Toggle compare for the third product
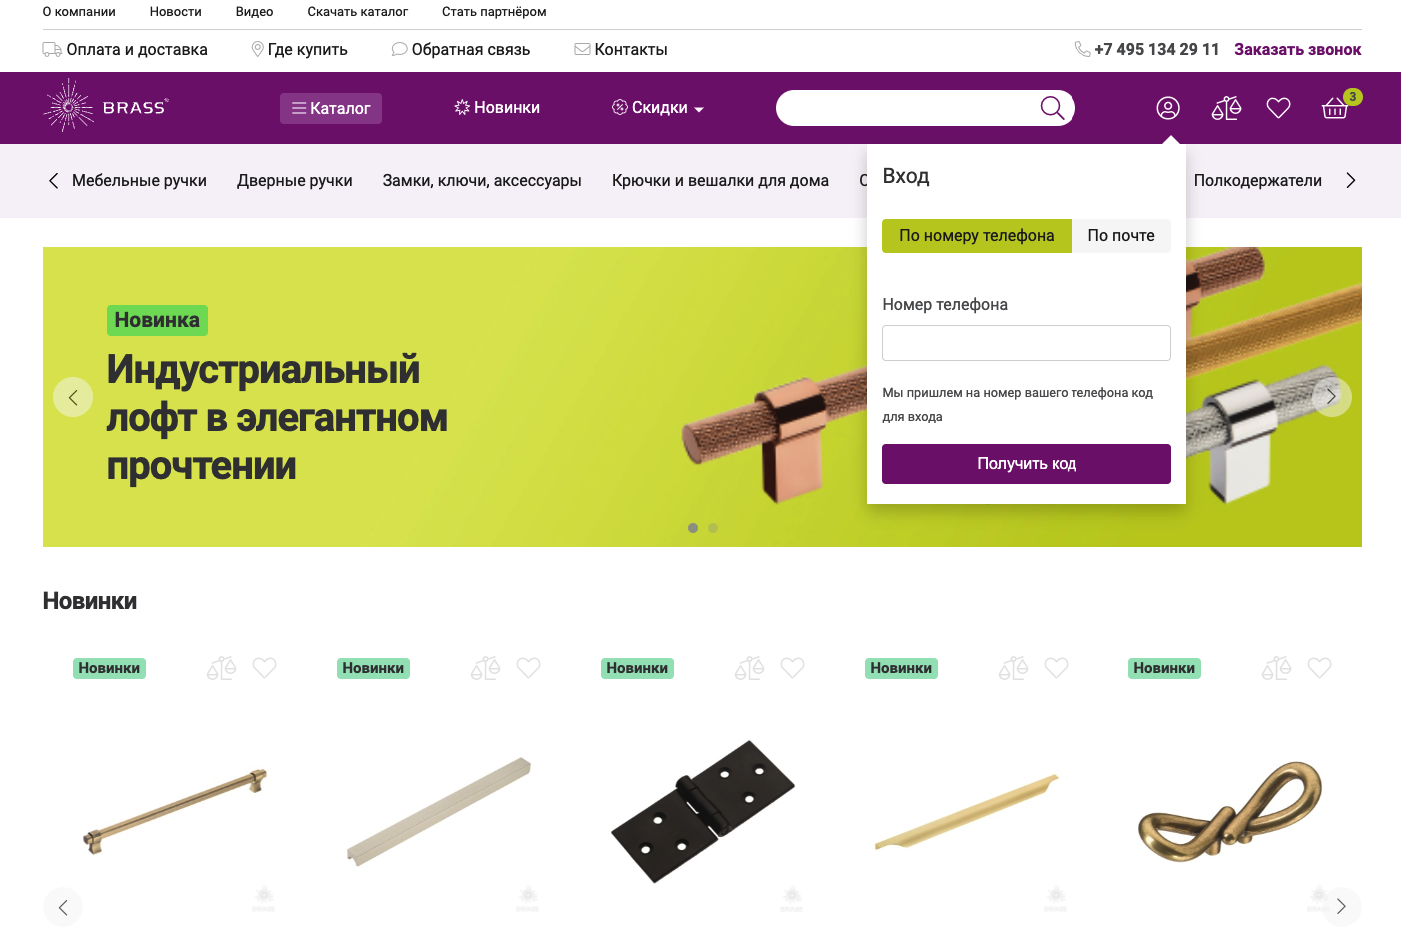Viewport: 1401px width, 928px height. 749,668
